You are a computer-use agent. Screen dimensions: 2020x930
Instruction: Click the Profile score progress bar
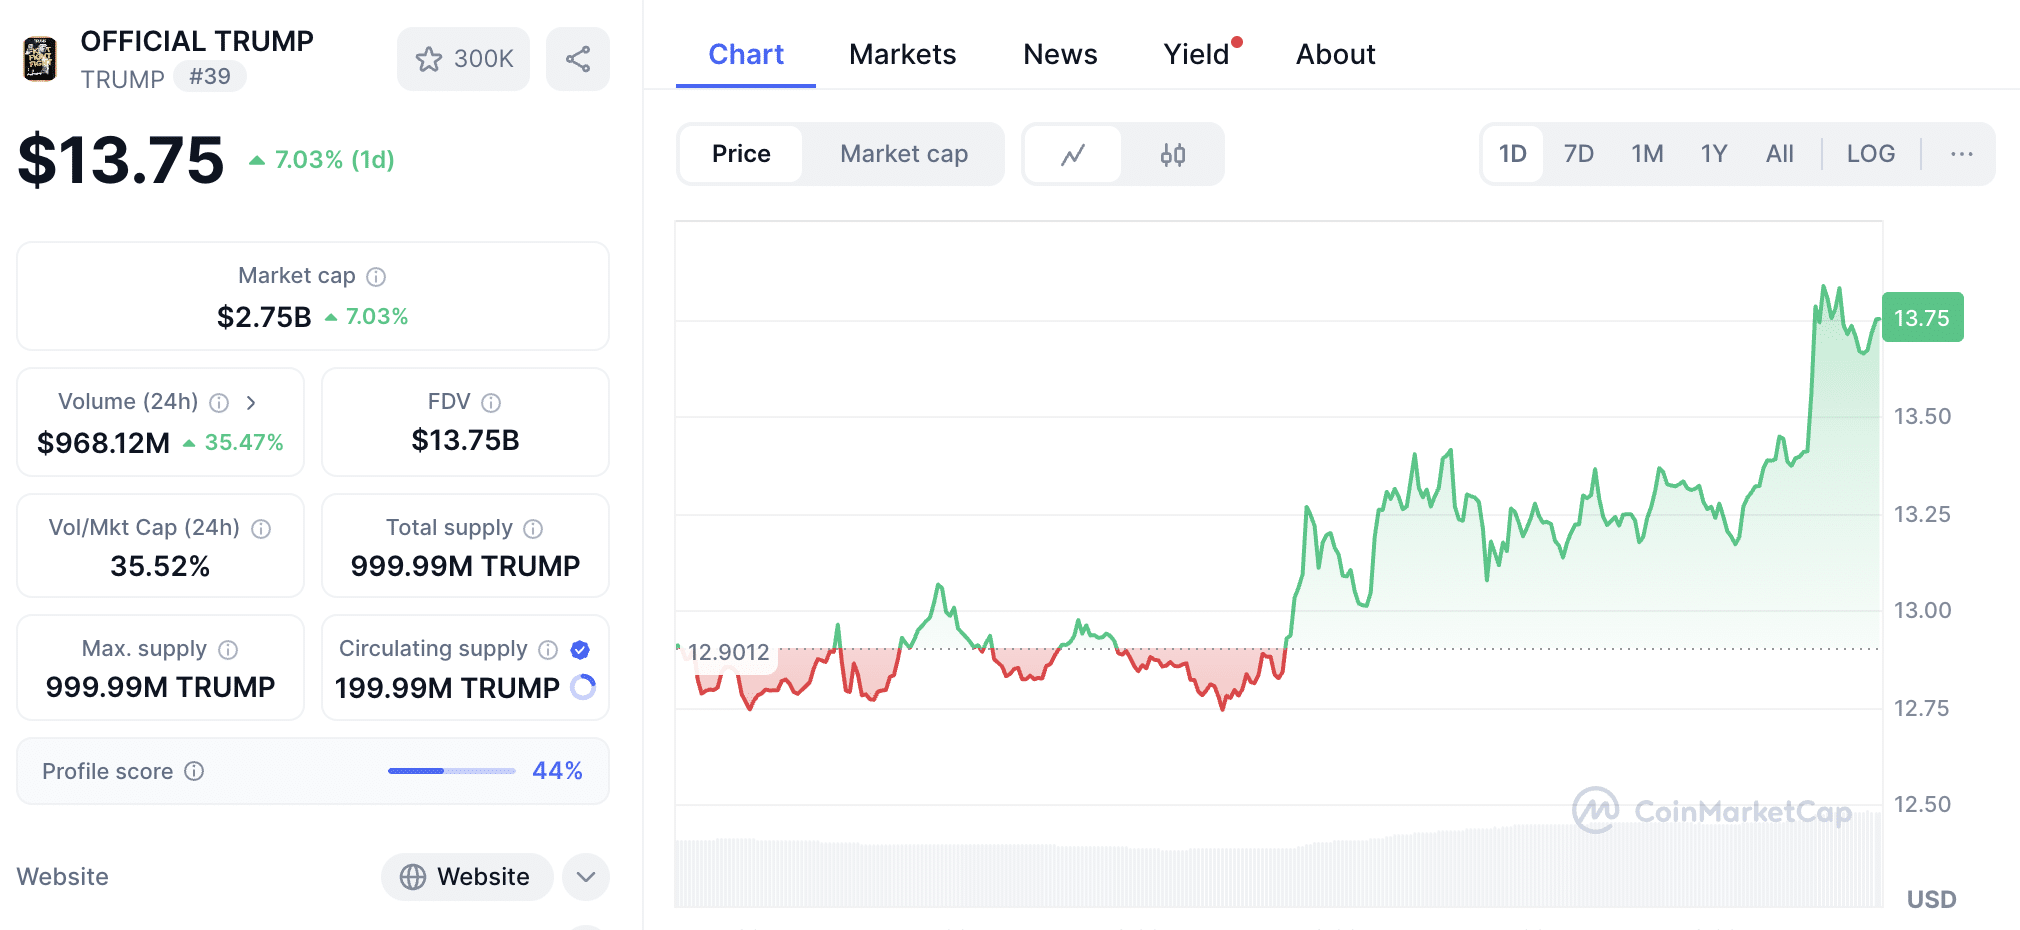point(452,771)
